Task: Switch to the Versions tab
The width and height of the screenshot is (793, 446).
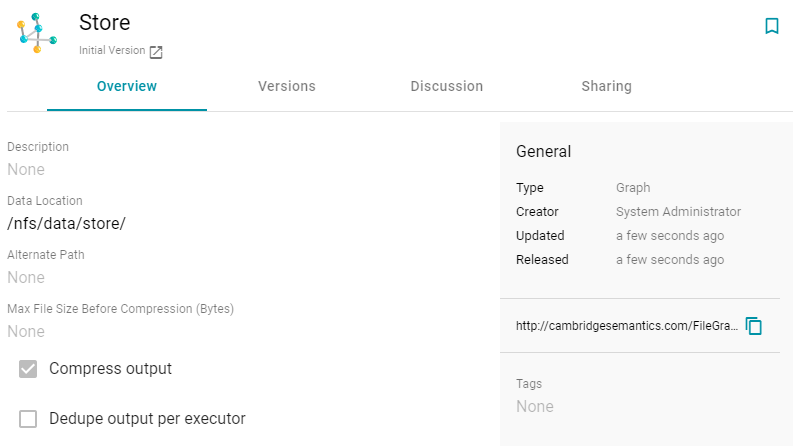Action: tap(287, 86)
